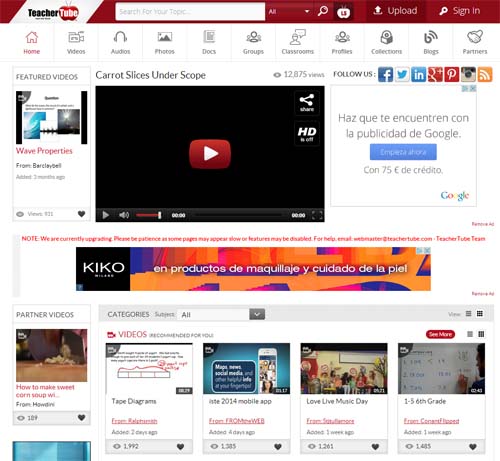Click the TV icon beside search
The width and height of the screenshot is (500, 461).
[x=343, y=12]
